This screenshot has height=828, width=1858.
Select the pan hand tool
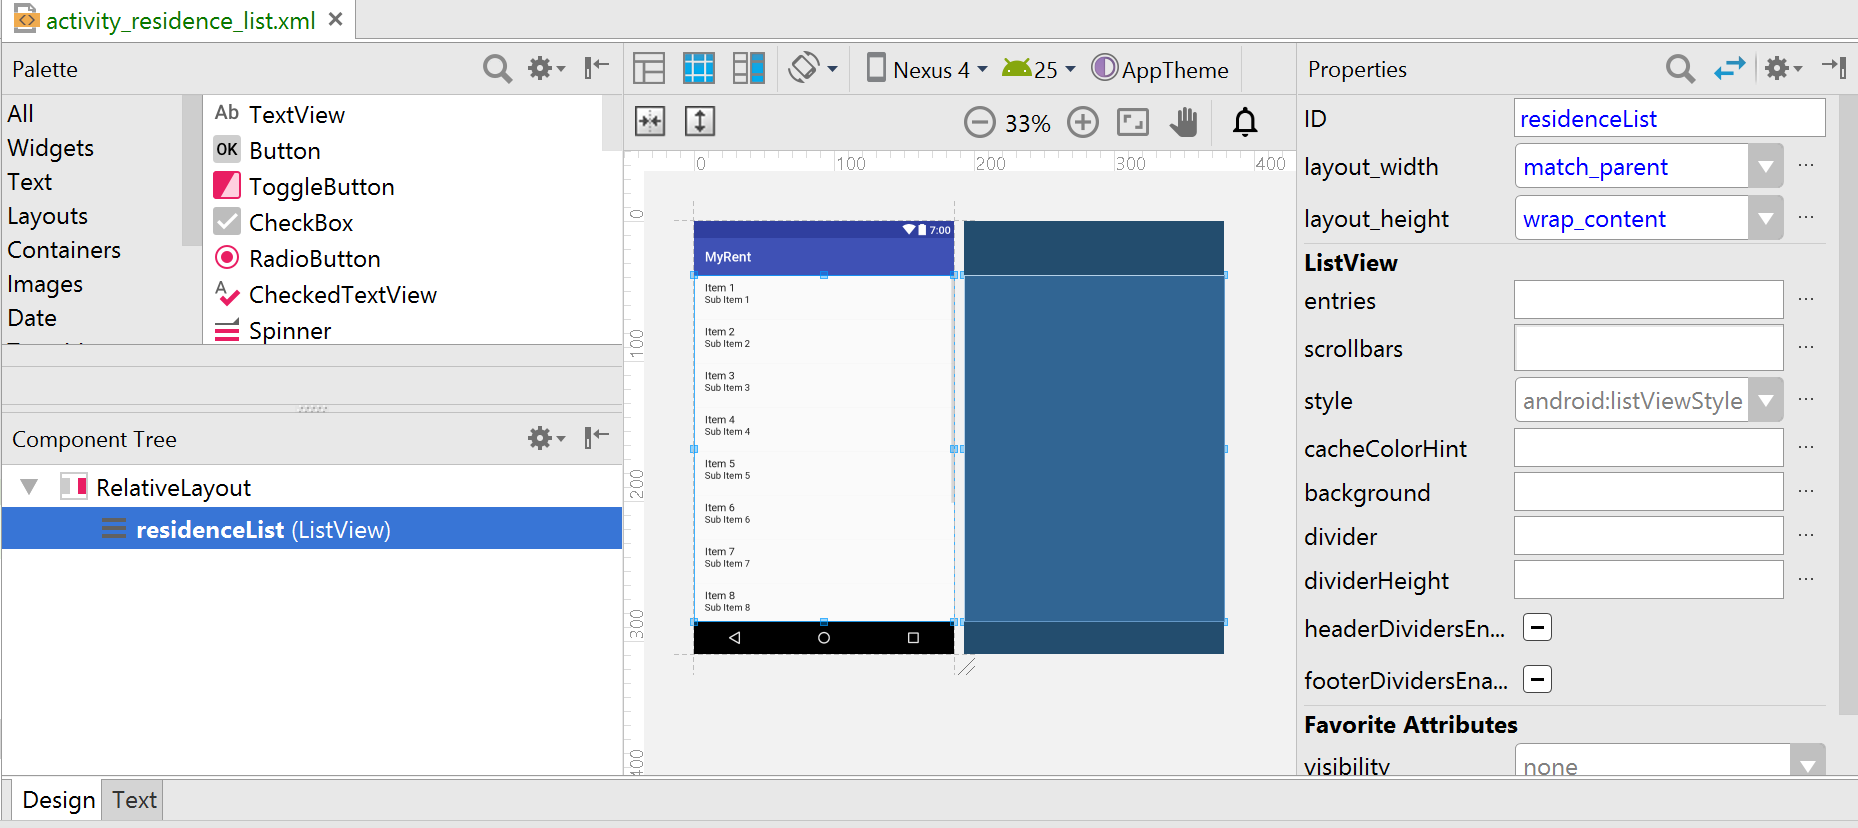1184,122
